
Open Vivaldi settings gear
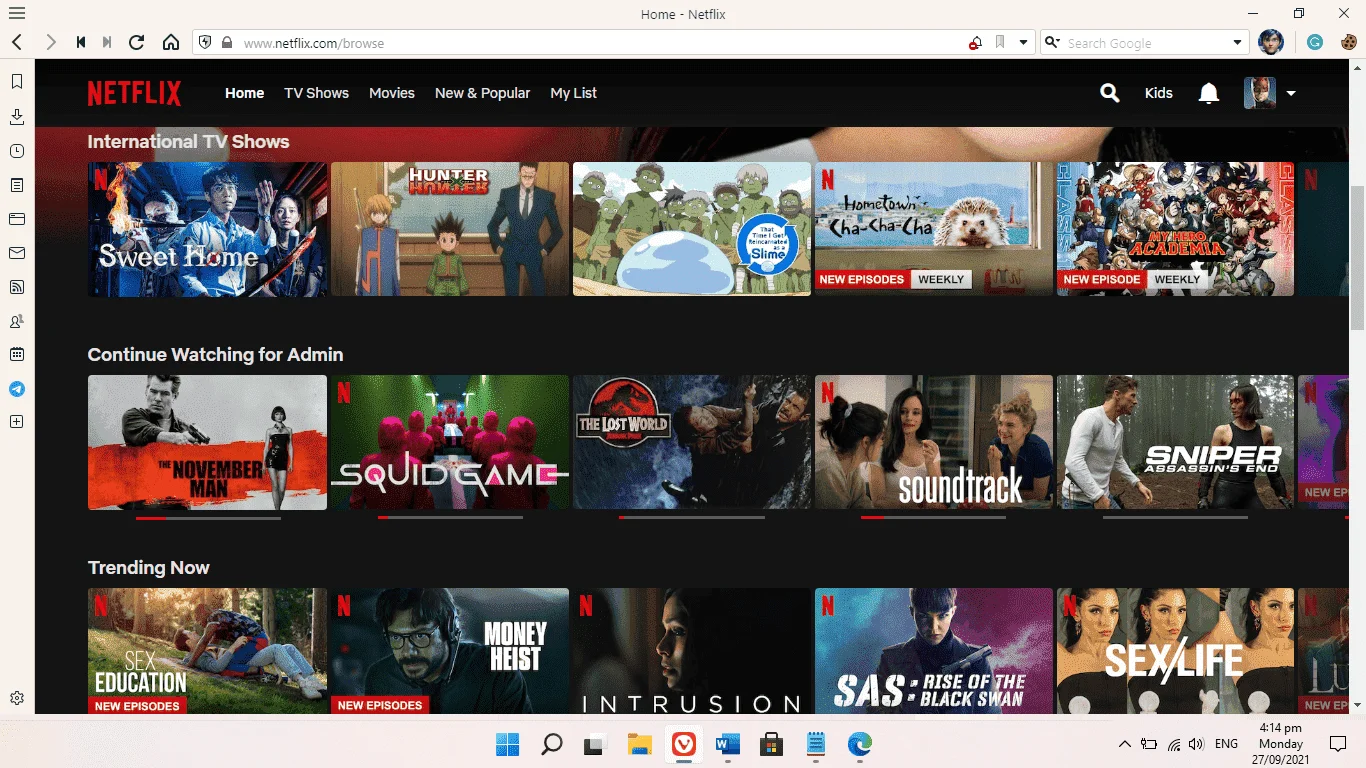tap(17, 698)
